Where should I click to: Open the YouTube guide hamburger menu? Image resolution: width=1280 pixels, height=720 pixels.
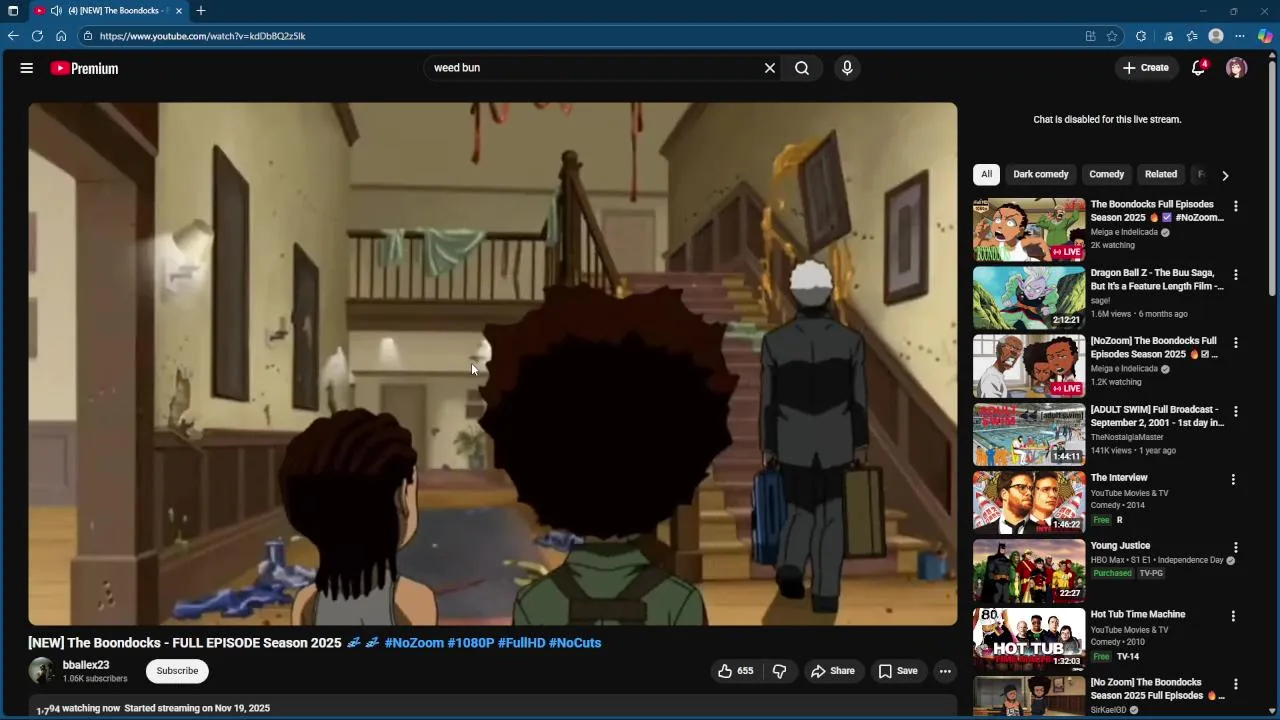click(27, 68)
